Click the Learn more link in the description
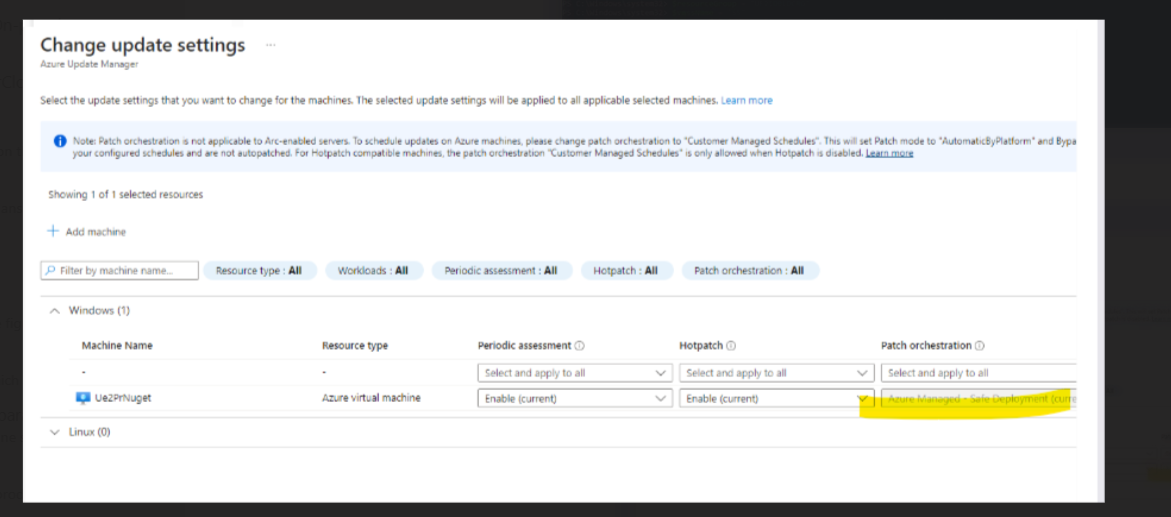The height and width of the screenshot is (517, 1171). pyautogui.click(x=747, y=100)
